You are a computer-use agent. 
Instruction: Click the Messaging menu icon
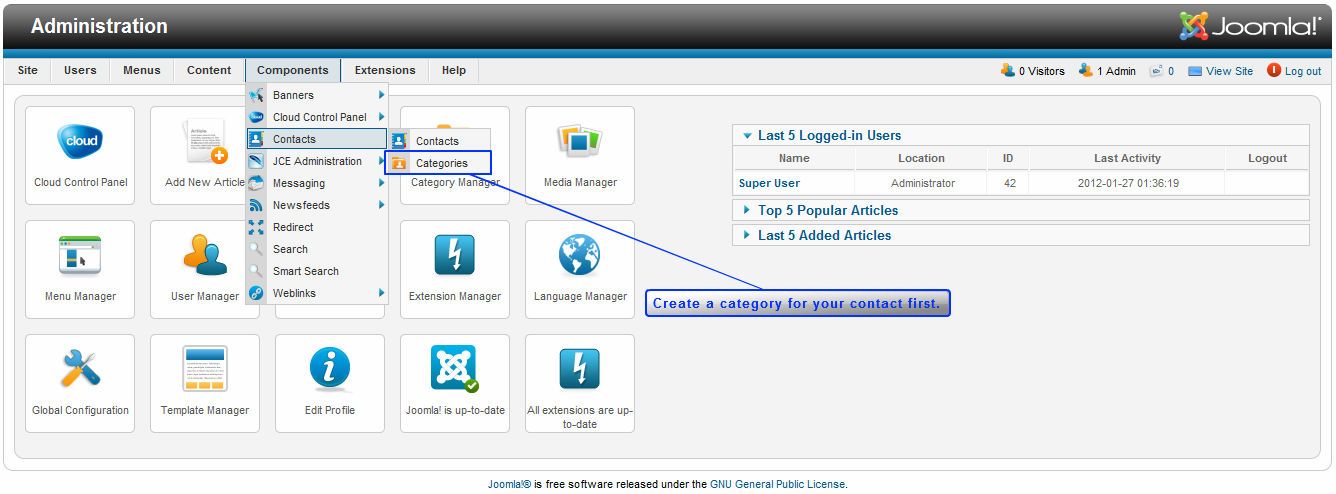point(256,183)
